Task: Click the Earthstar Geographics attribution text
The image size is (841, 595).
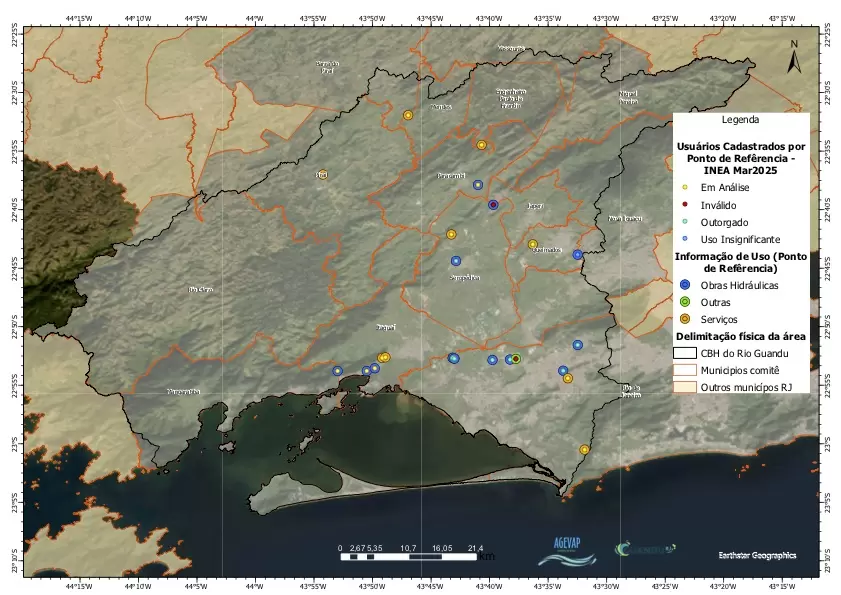Action: click(x=757, y=554)
